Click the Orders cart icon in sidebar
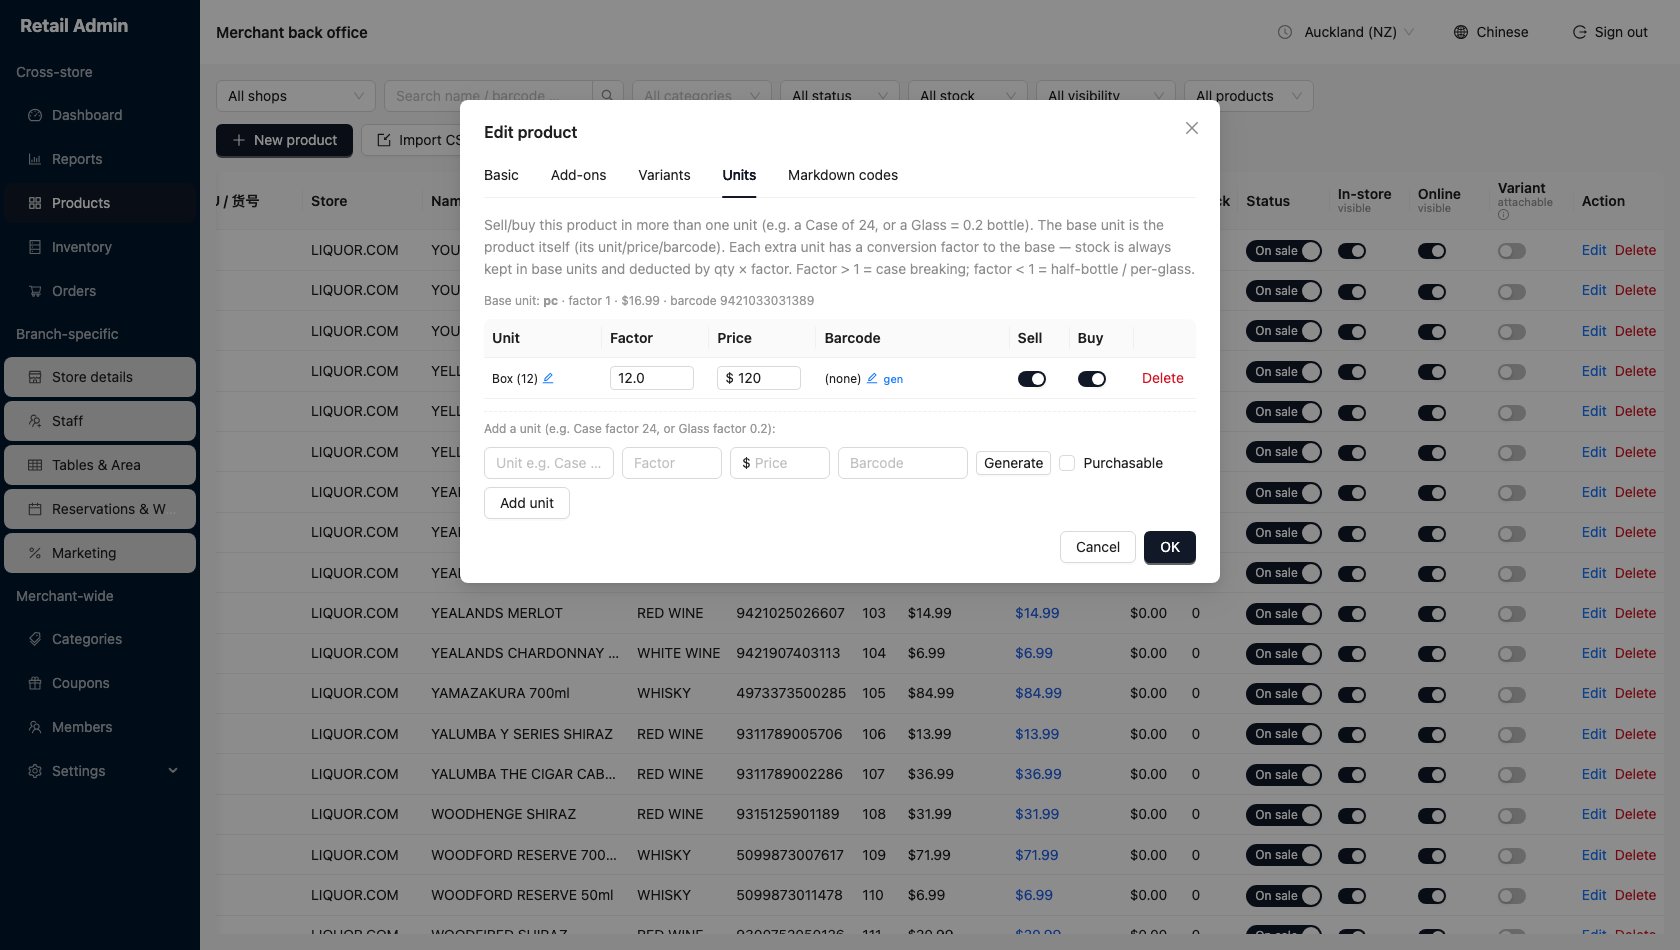This screenshot has width=1680, height=950. 35,291
